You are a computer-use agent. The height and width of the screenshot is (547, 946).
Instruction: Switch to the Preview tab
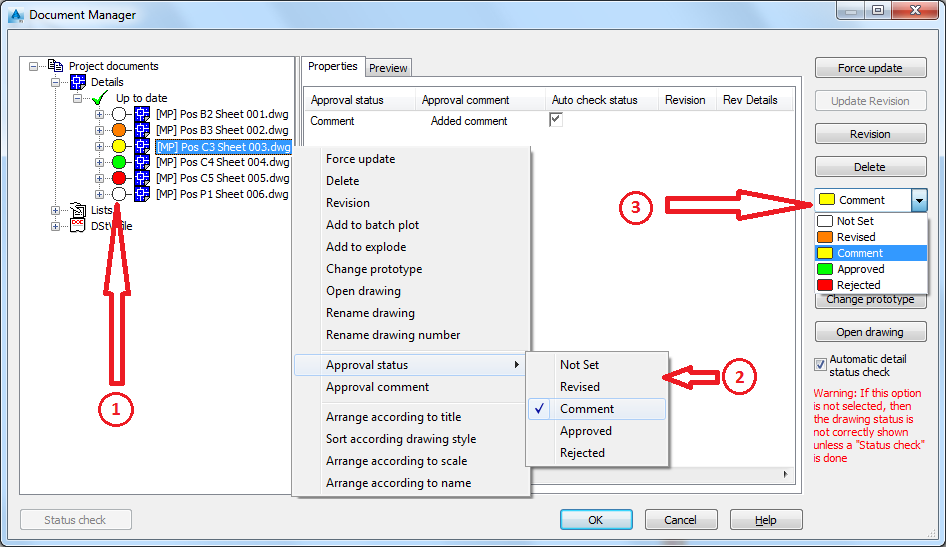[388, 68]
